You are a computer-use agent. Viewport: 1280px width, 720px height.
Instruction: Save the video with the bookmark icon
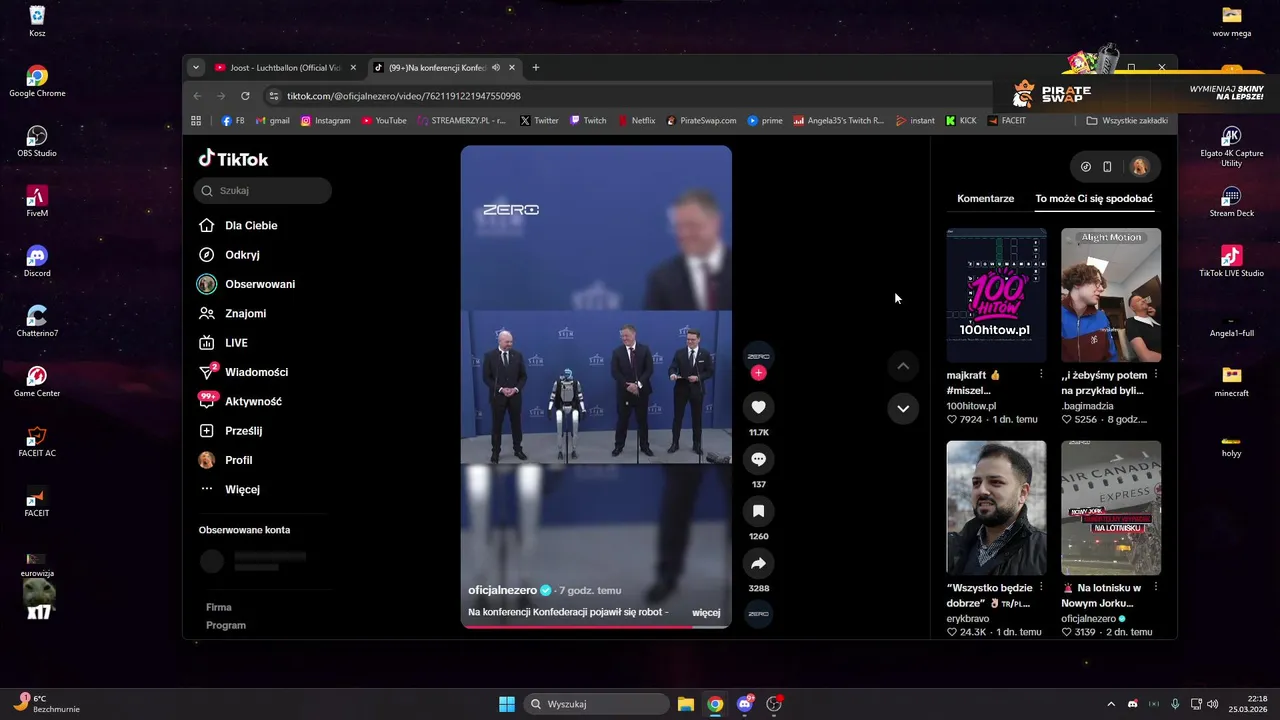(758, 511)
